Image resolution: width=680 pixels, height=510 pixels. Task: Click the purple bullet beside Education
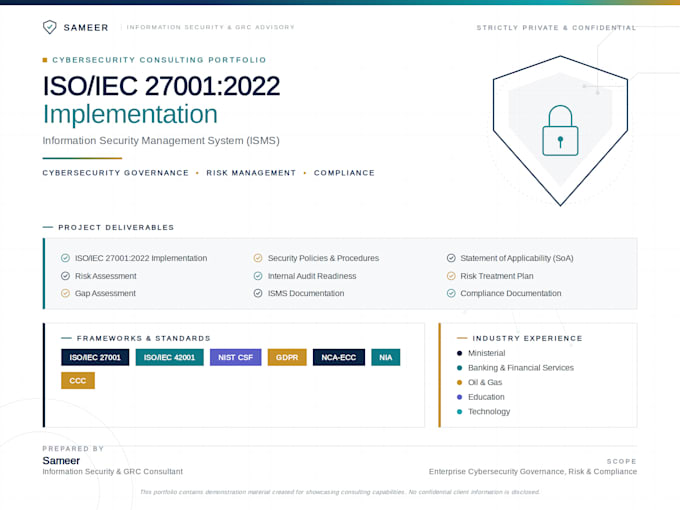[x=459, y=397]
